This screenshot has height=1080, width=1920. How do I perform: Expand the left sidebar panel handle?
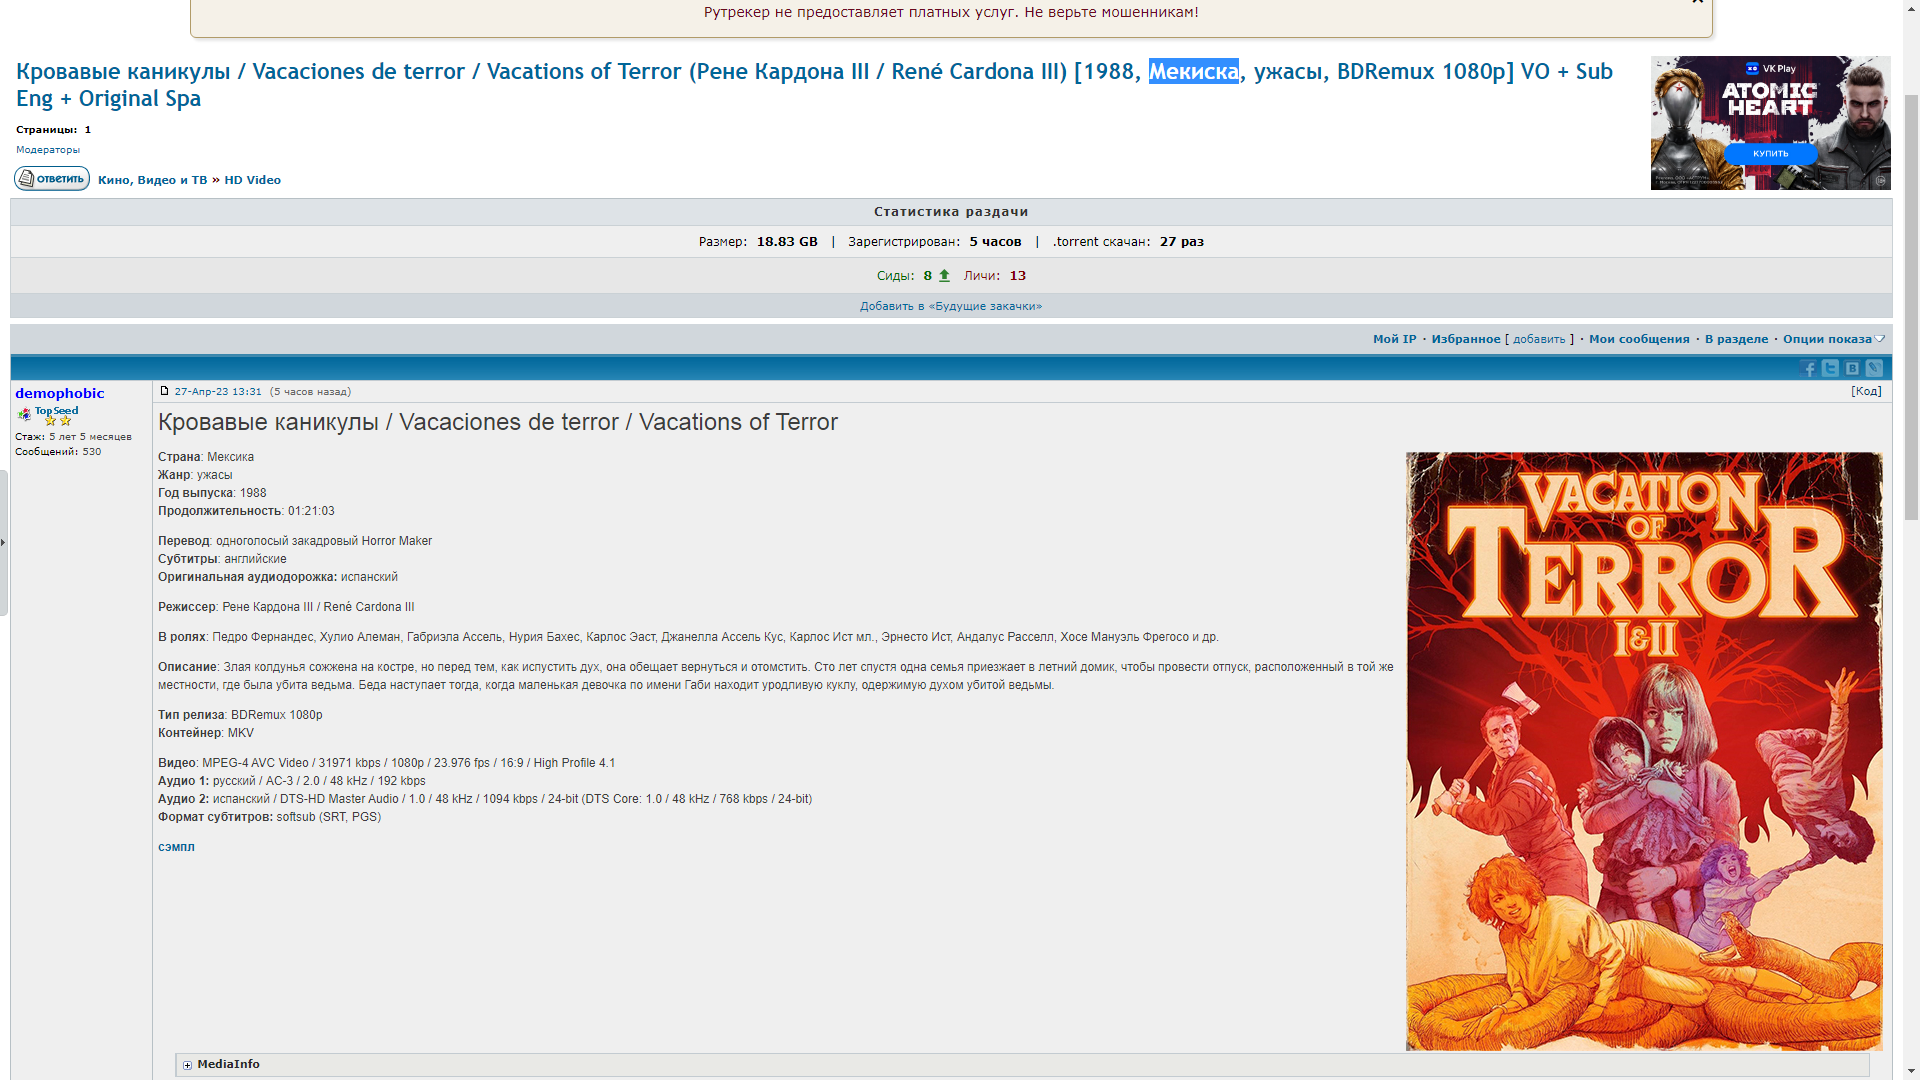pos(4,542)
